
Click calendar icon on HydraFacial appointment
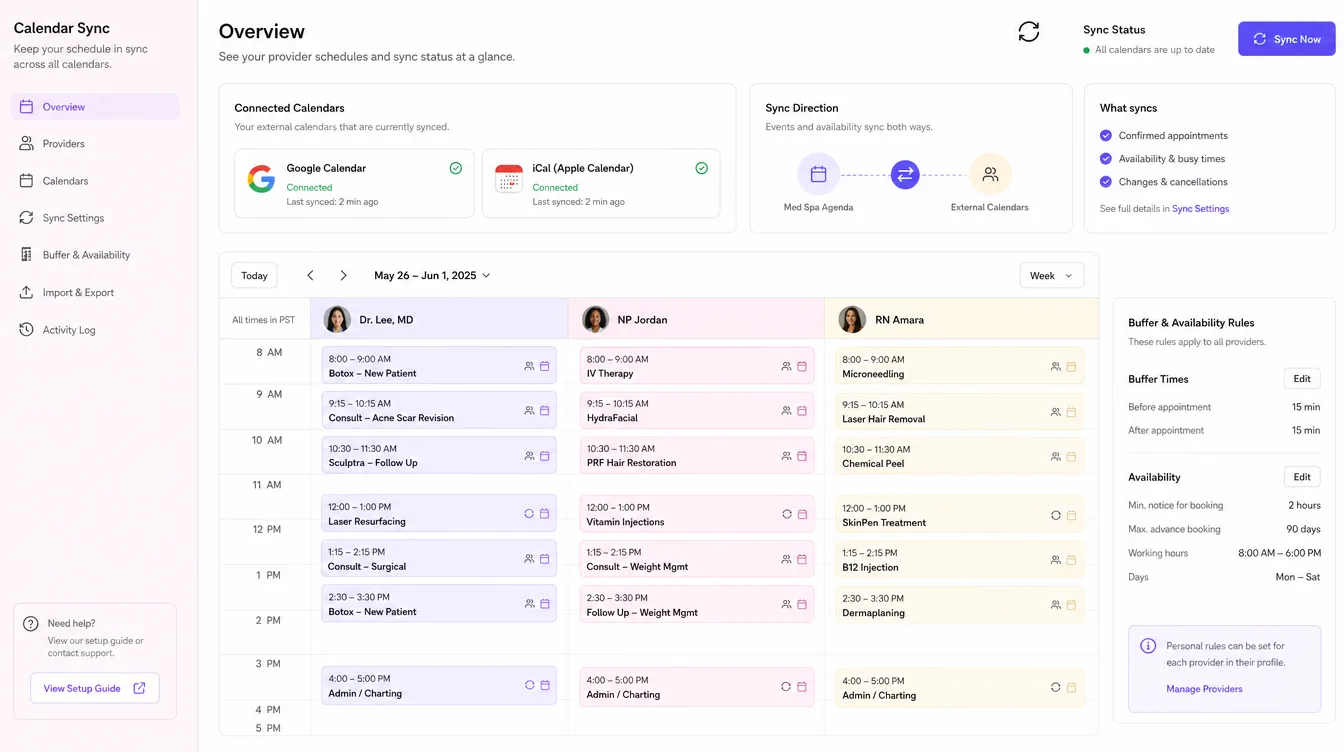802,411
